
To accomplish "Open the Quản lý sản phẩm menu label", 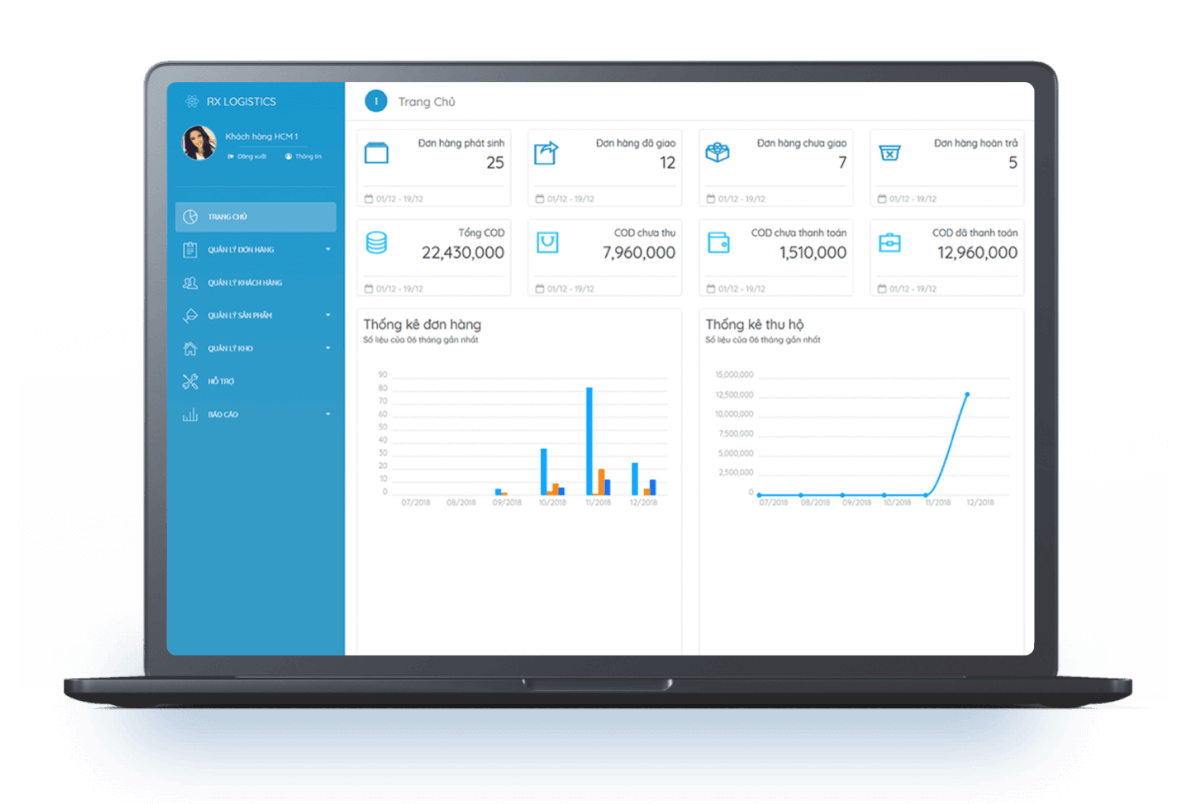I will pos(240,316).
